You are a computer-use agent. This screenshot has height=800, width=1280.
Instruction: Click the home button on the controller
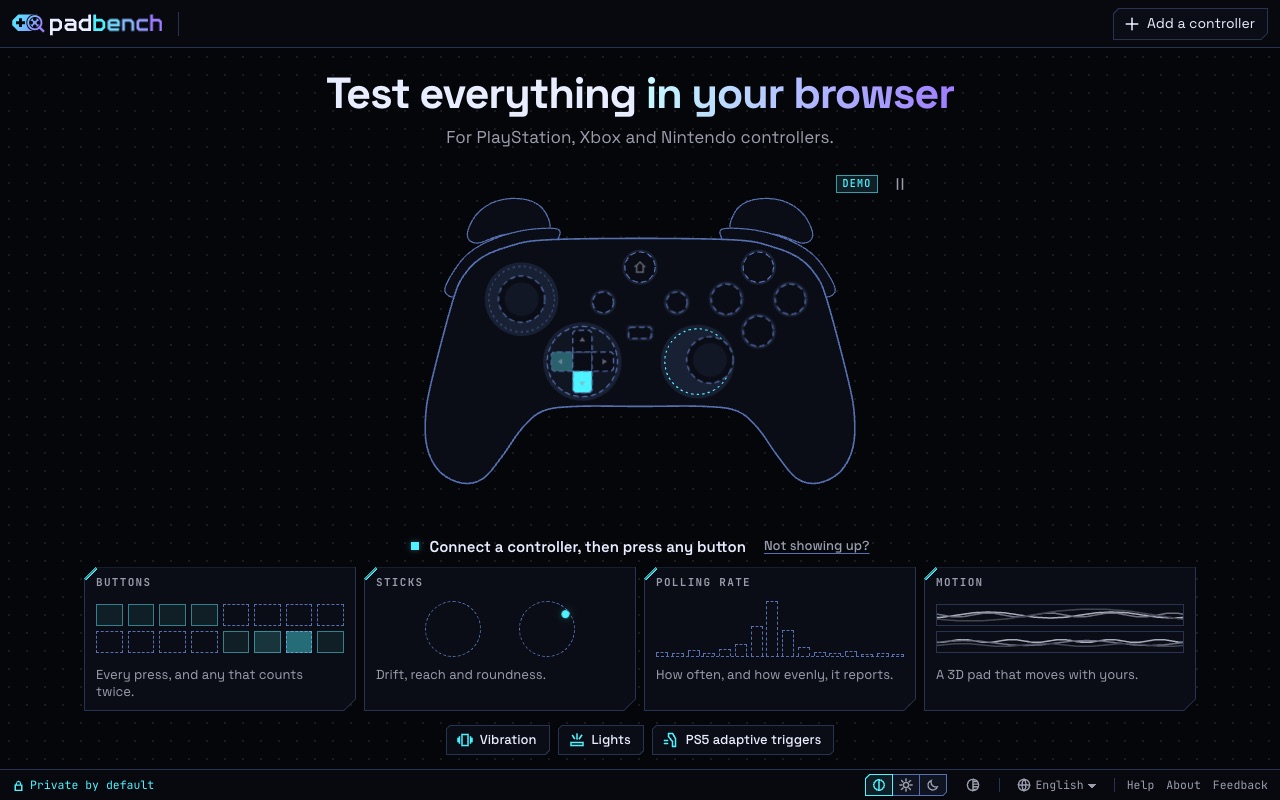[x=640, y=267]
